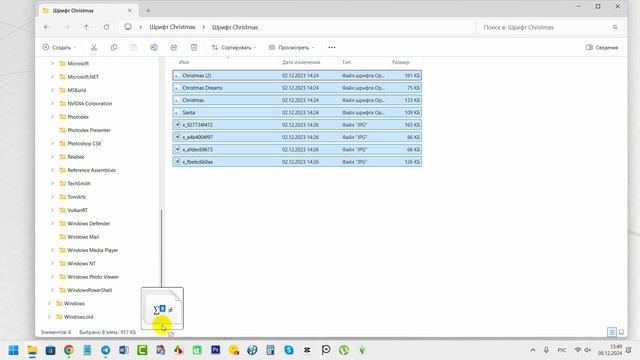Image resolution: width=640 pixels, height=360 pixels.
Task: Select the Windows Mail folder
Action: (x=83, y=237)
